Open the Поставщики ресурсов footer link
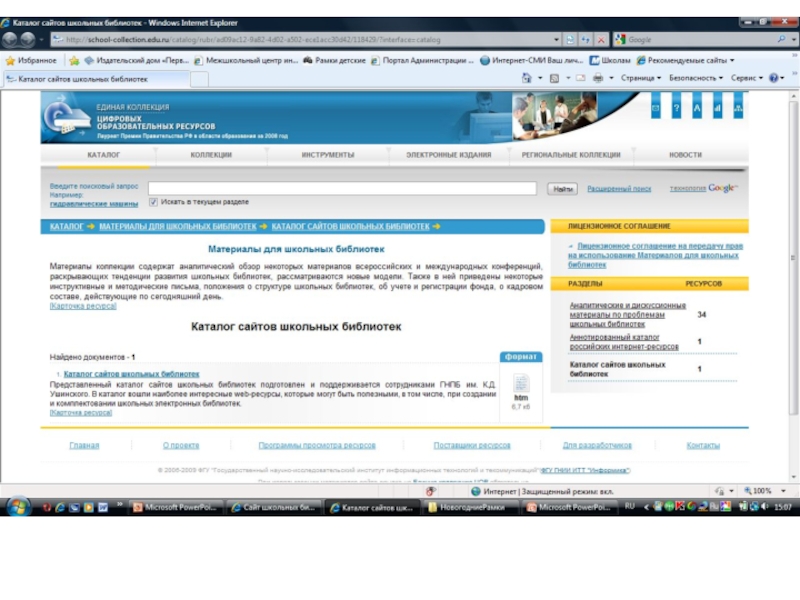The image size is (800, 600). (472, 445)
